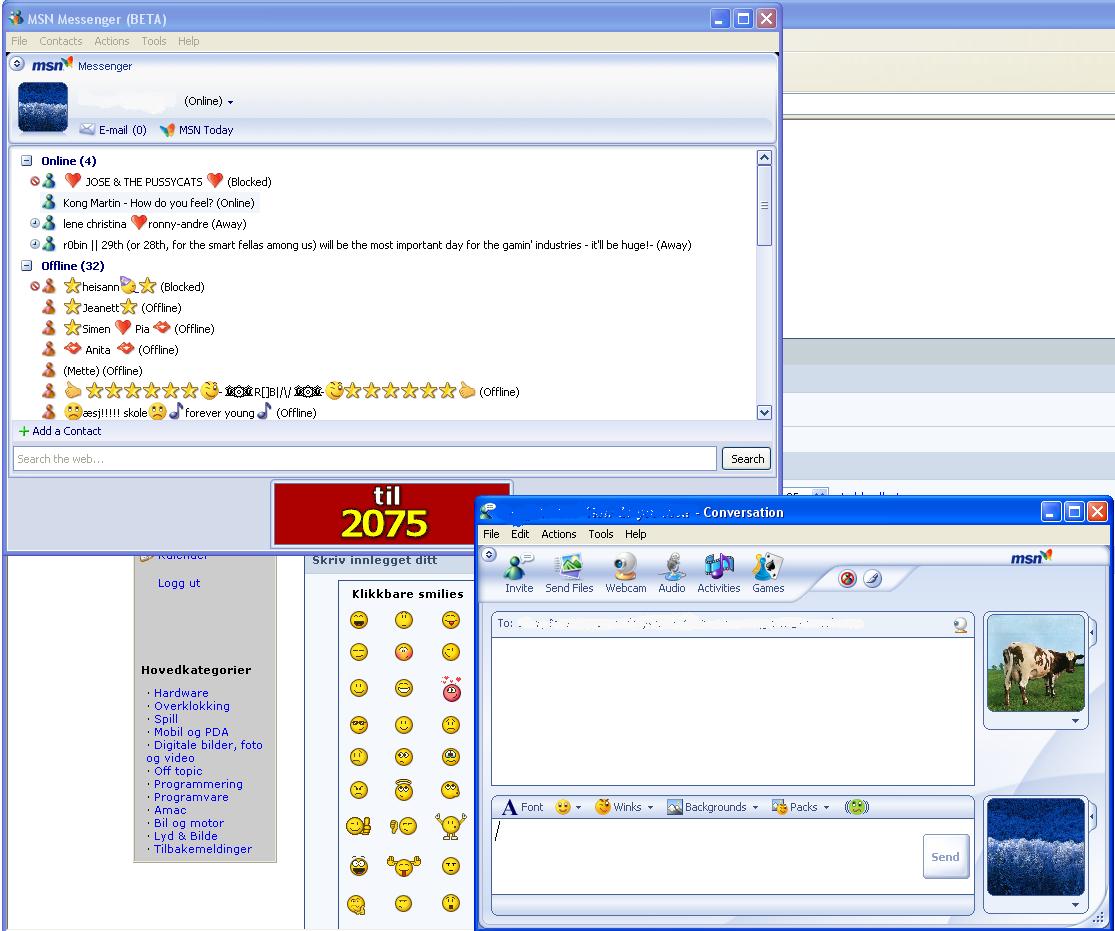
Task: Click contact list scrollbar up arrow
Action: tap(764, 157)
